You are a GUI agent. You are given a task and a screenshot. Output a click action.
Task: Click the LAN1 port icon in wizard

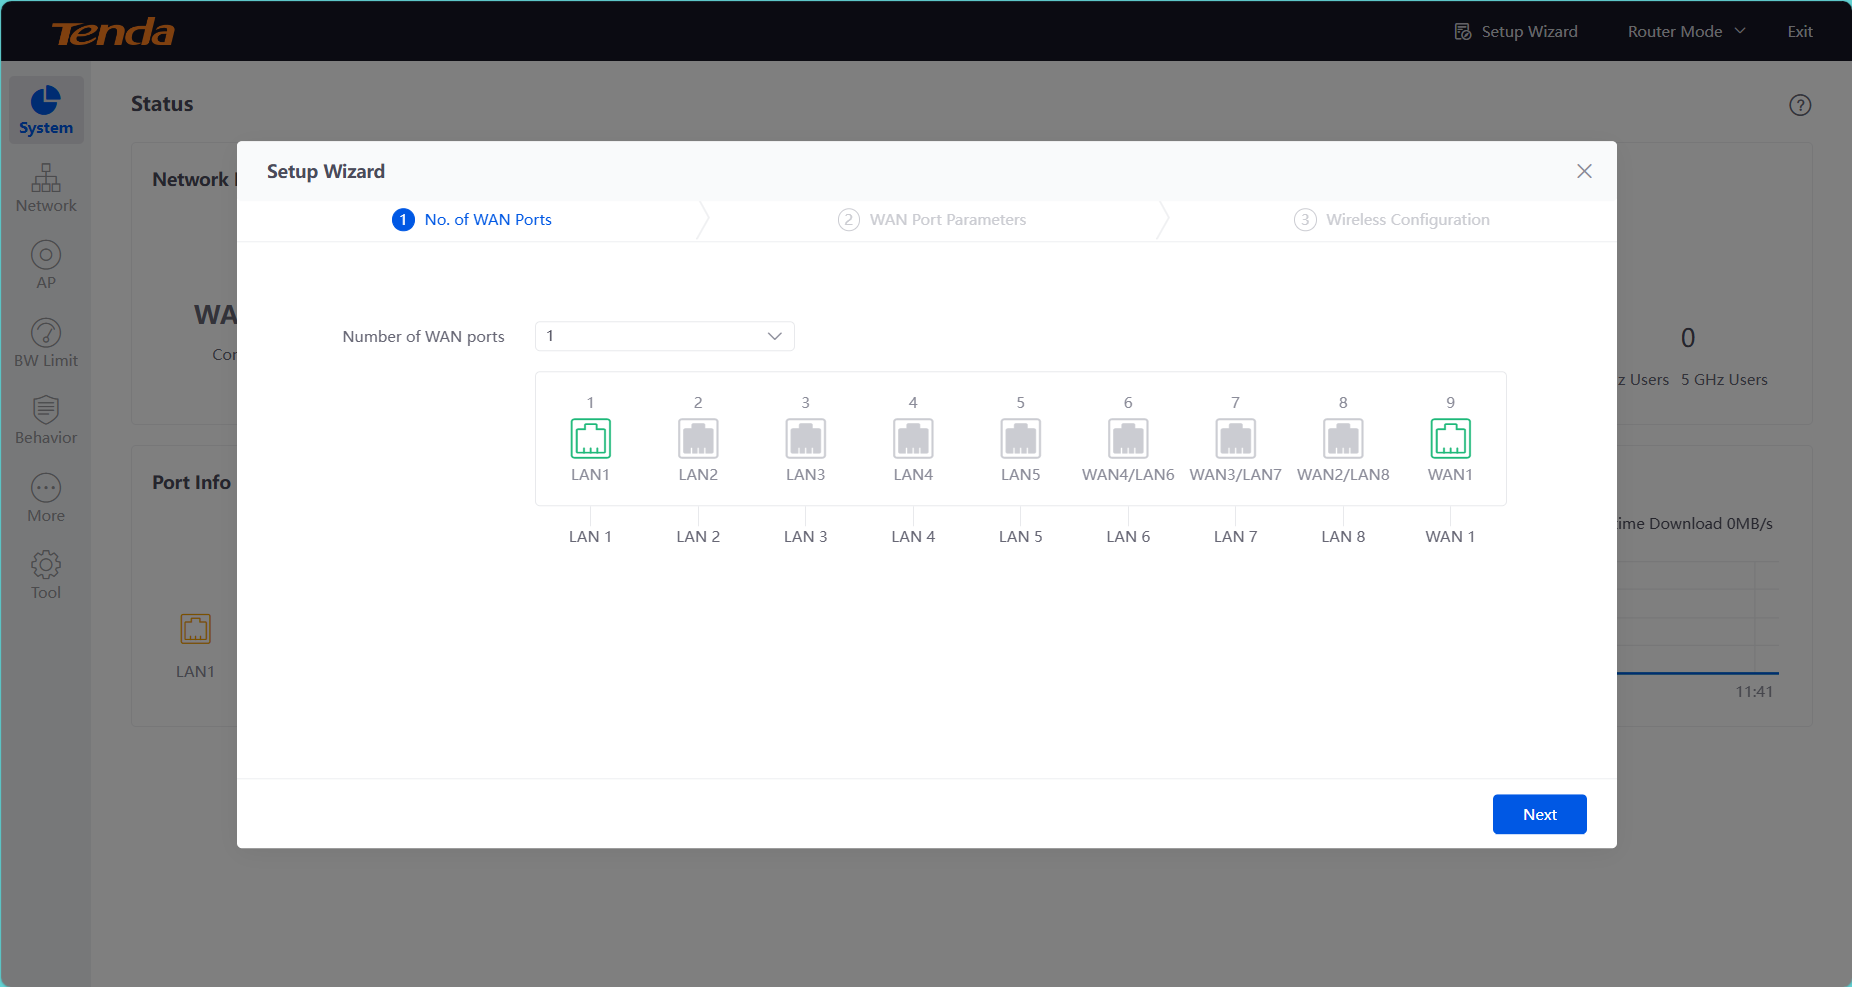(590, 438)
